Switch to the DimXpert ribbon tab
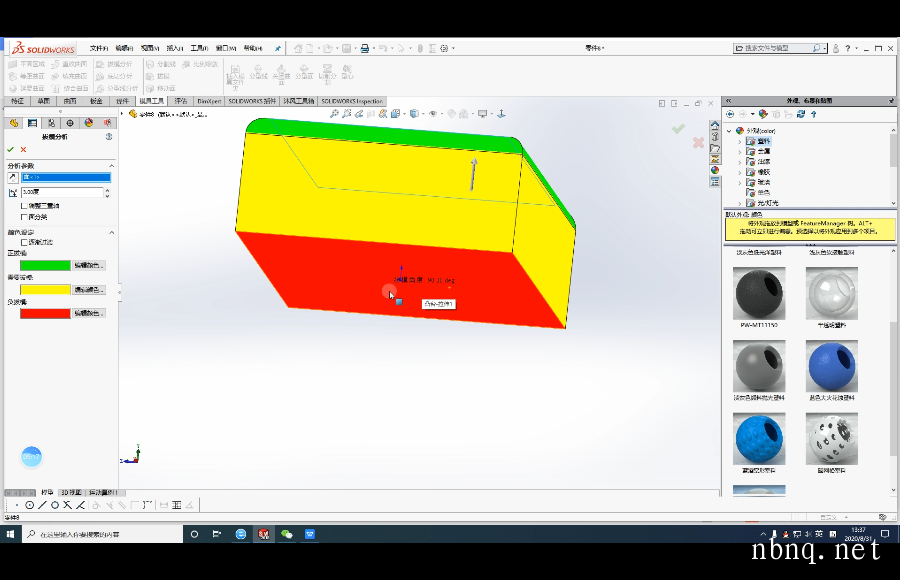This screenshot has height=580, width=900. [209, 101]
